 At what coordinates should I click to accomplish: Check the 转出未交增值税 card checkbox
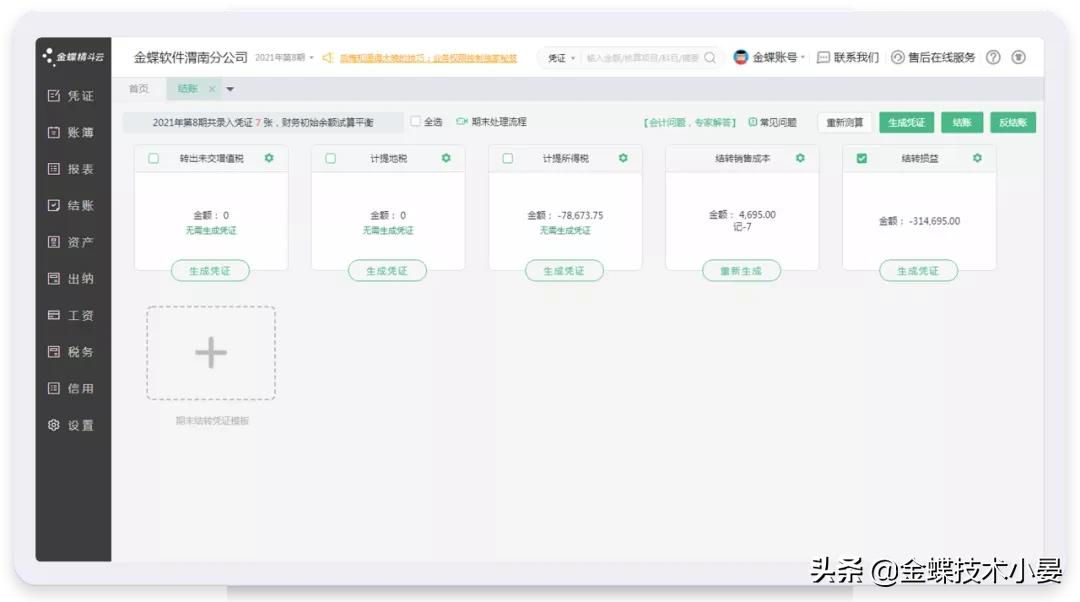pyautogui.click(x=153, y=158)
